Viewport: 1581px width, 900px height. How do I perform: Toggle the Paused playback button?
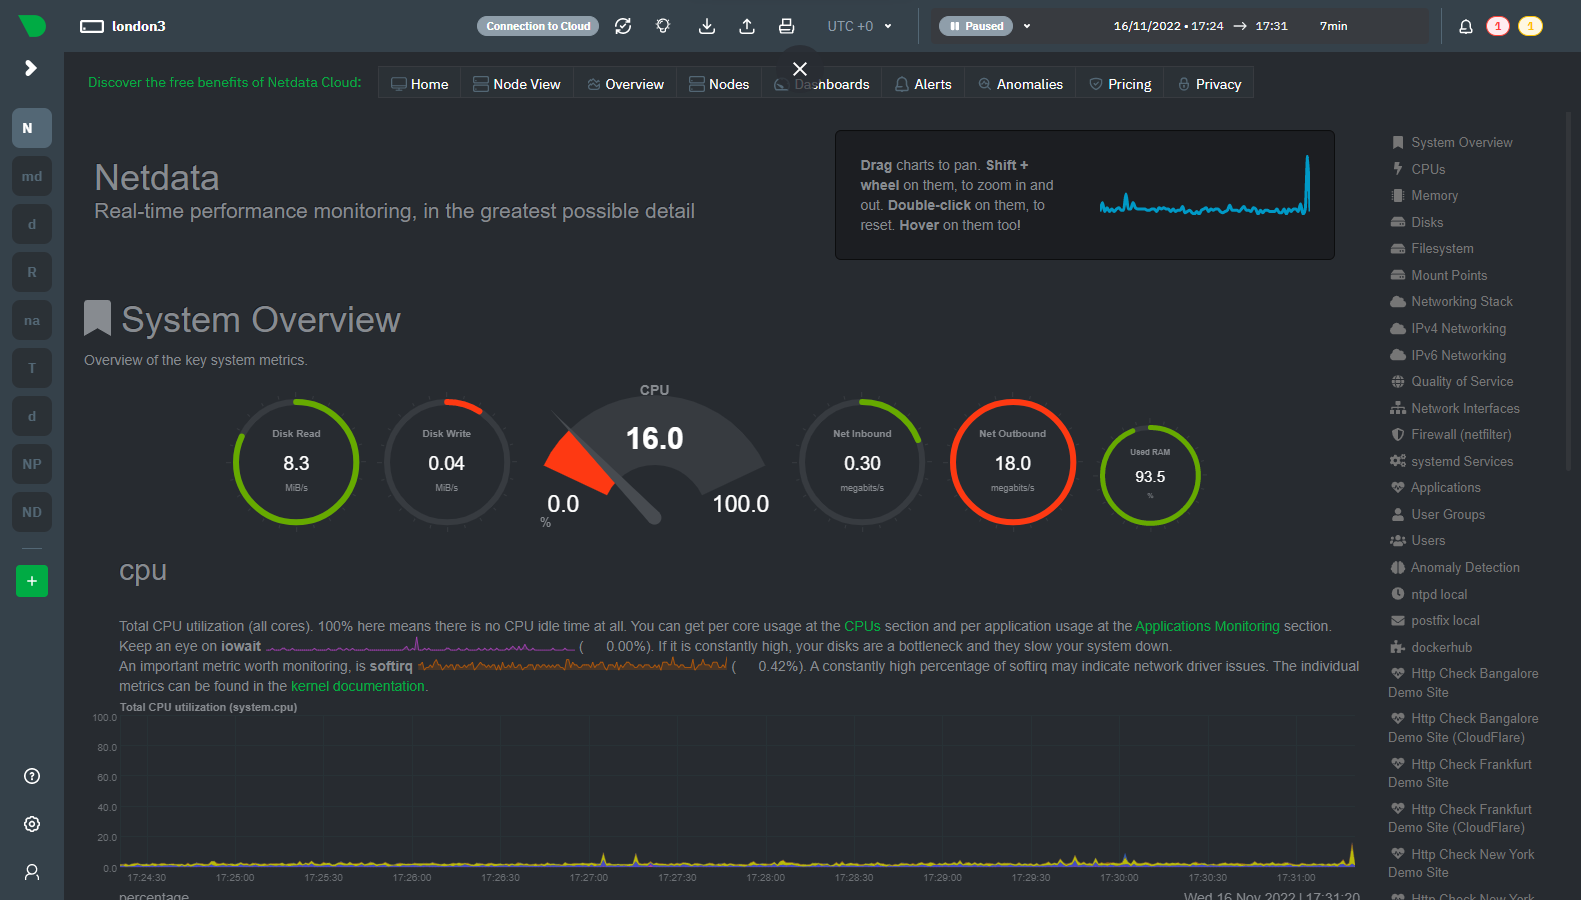976,26
